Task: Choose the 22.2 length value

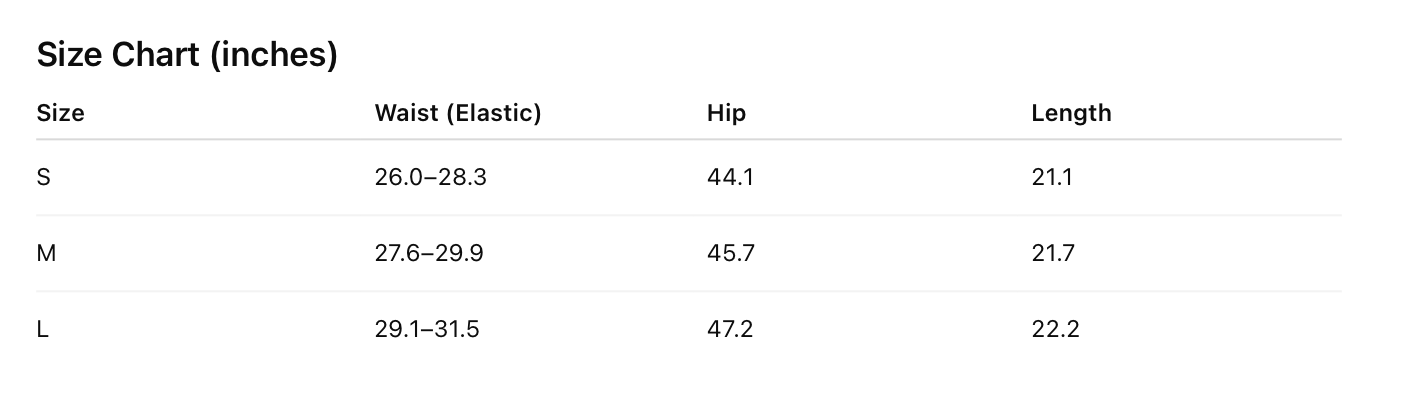Action: click(1055, 329)
